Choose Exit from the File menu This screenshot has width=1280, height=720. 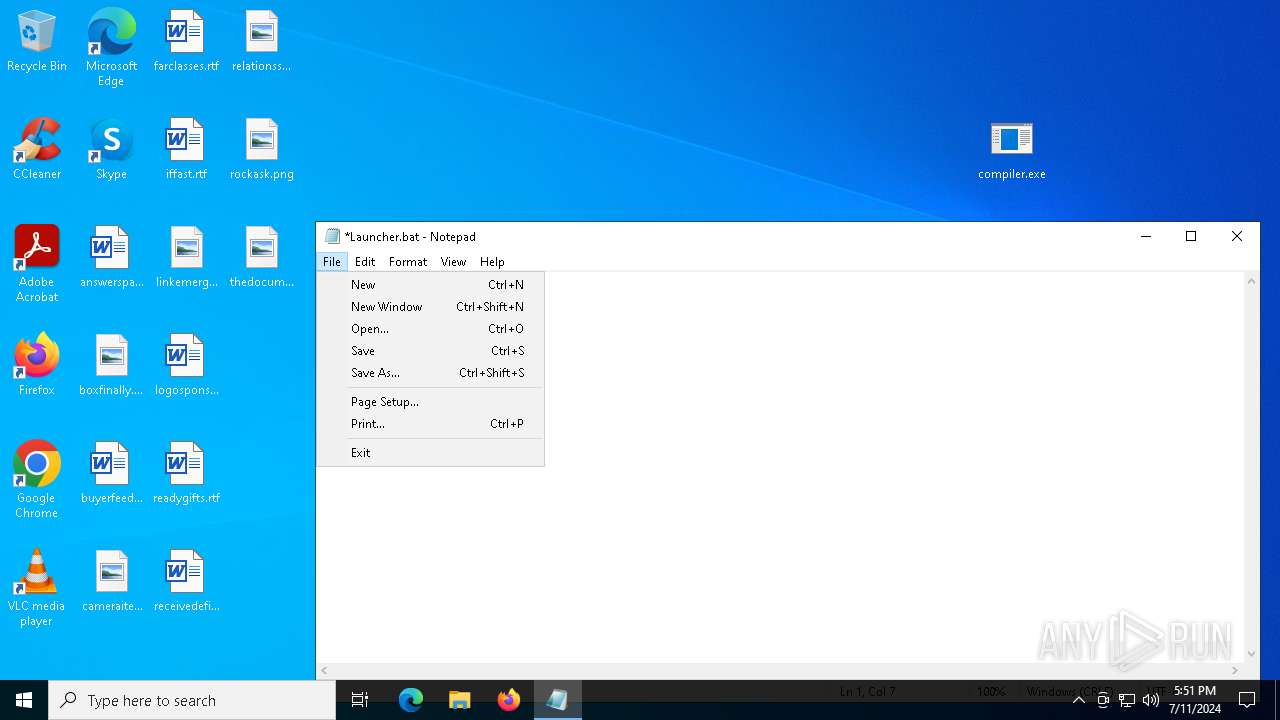431,453
